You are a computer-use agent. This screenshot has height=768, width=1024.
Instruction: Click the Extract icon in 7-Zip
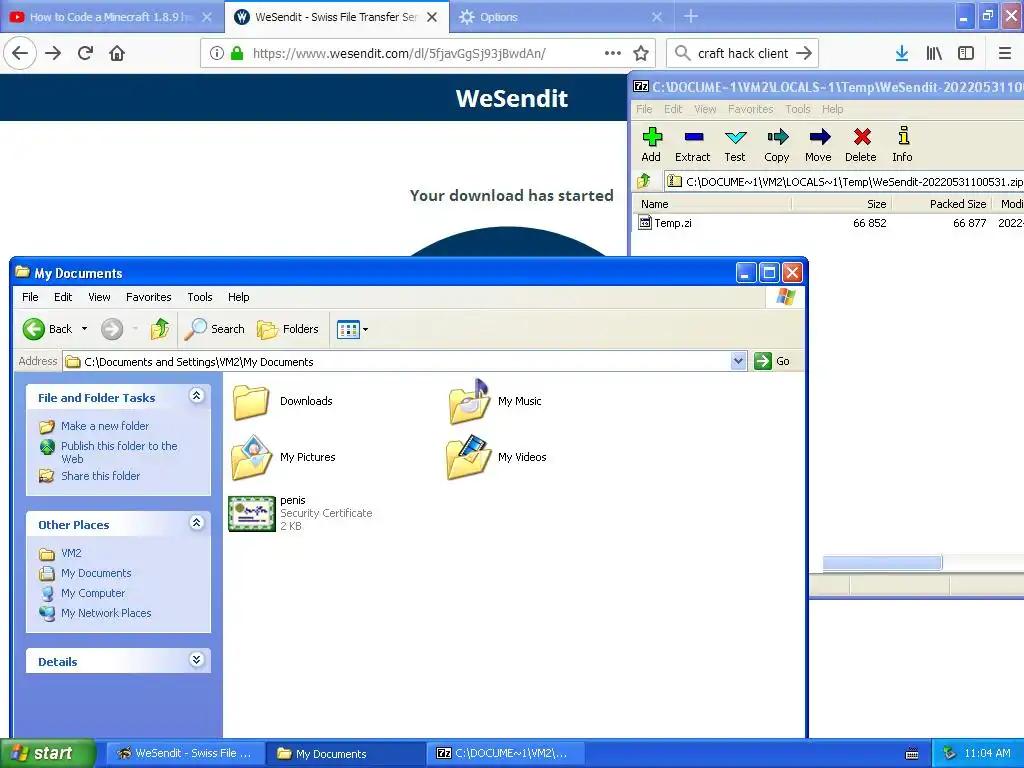[x=692, y=144]
